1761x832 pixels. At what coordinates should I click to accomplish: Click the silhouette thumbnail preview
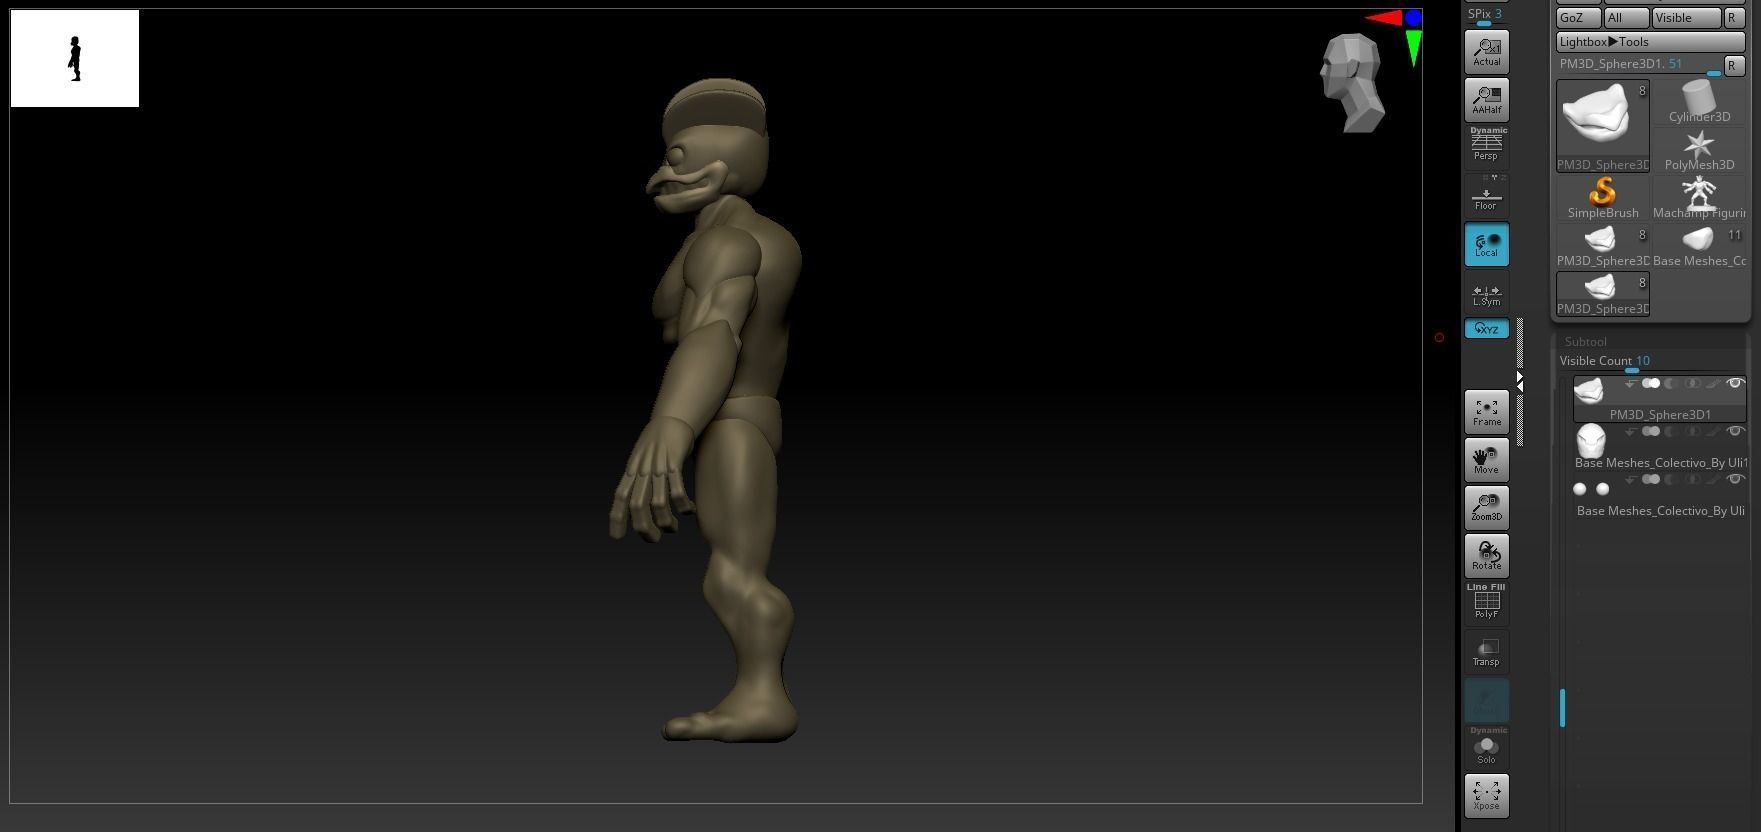[75, 58]
